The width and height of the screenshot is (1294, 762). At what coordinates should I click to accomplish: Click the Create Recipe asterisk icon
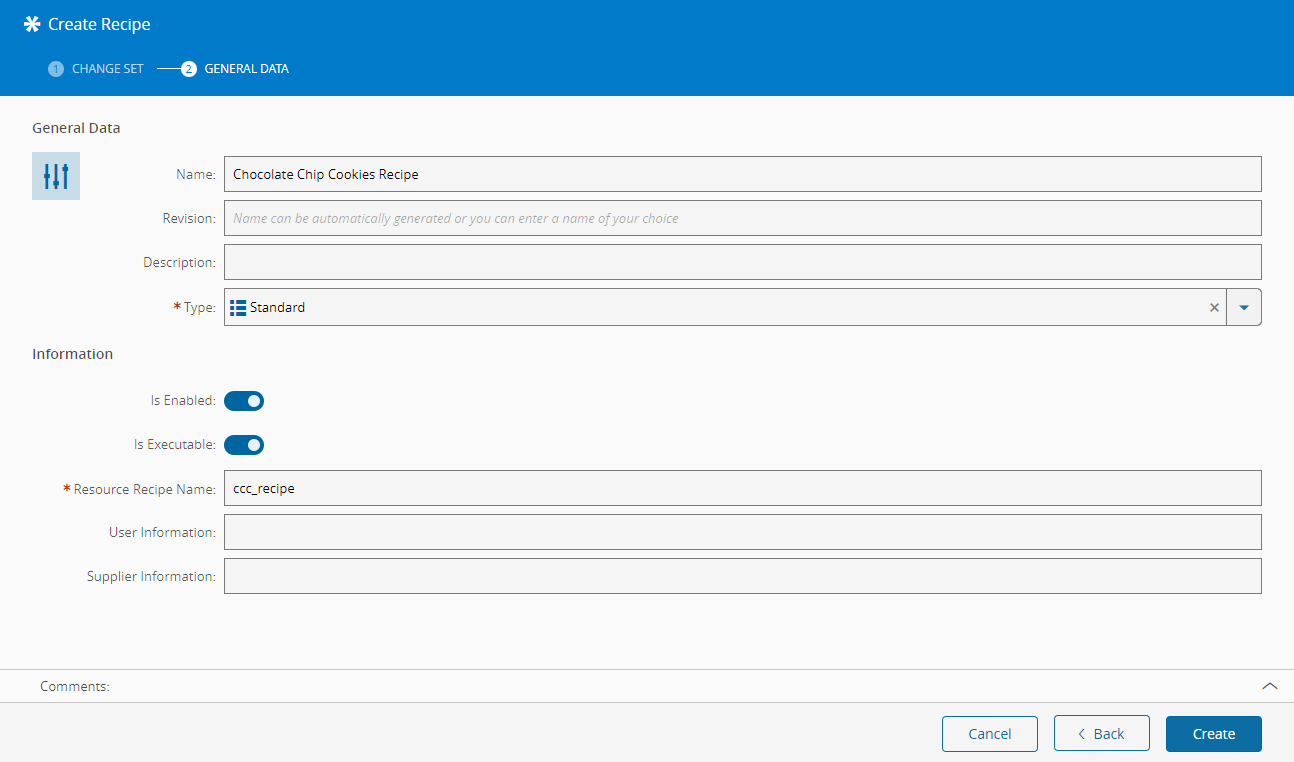click(33, 24)
